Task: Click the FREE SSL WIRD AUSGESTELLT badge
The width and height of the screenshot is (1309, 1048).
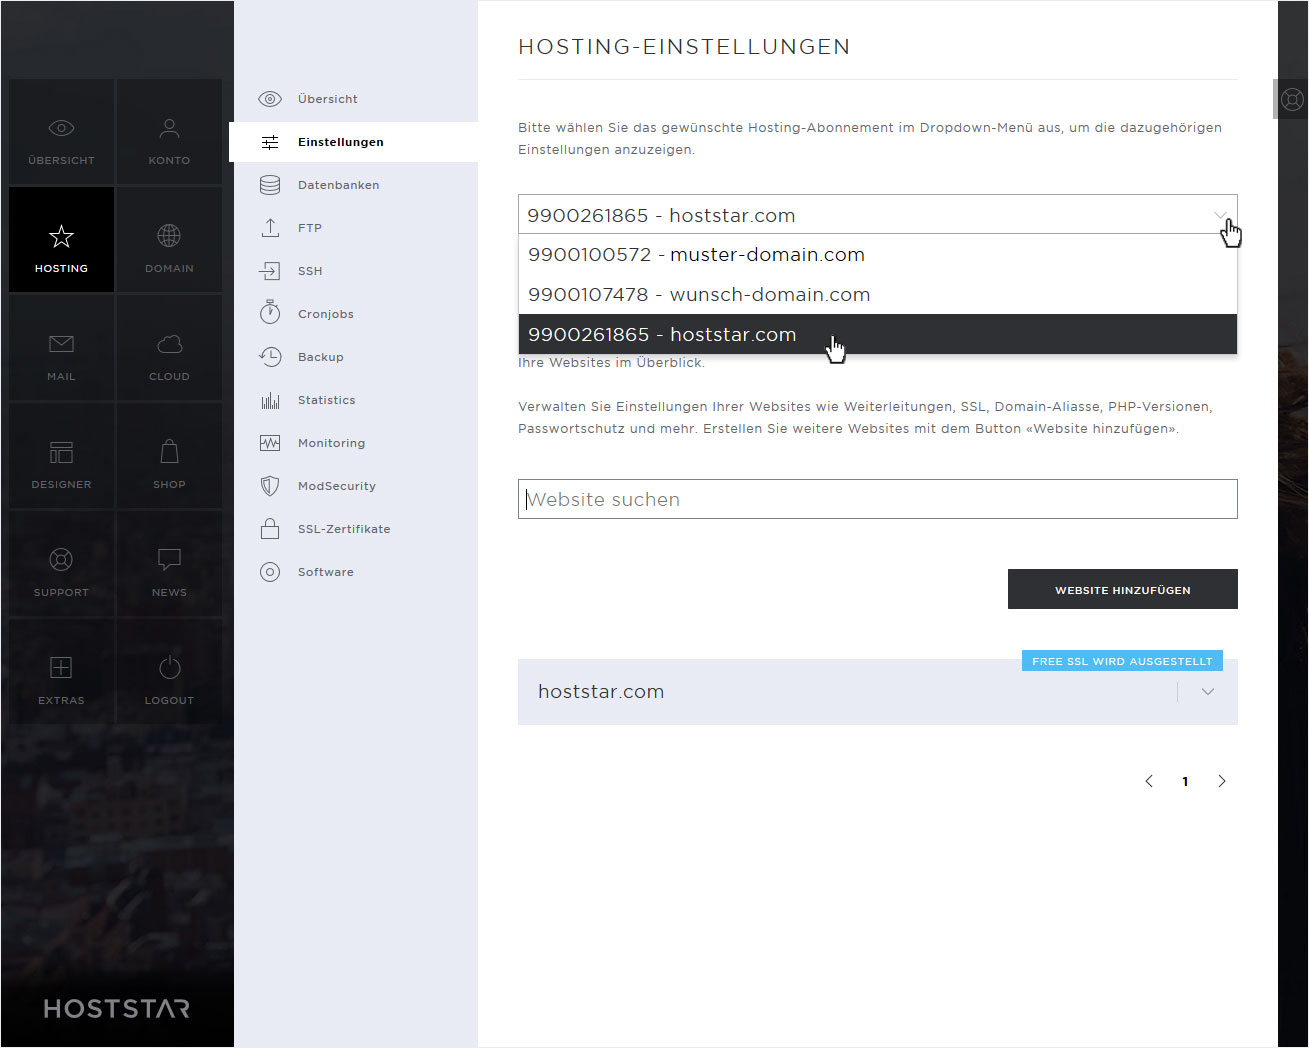Action: [x=1122, y=661]
